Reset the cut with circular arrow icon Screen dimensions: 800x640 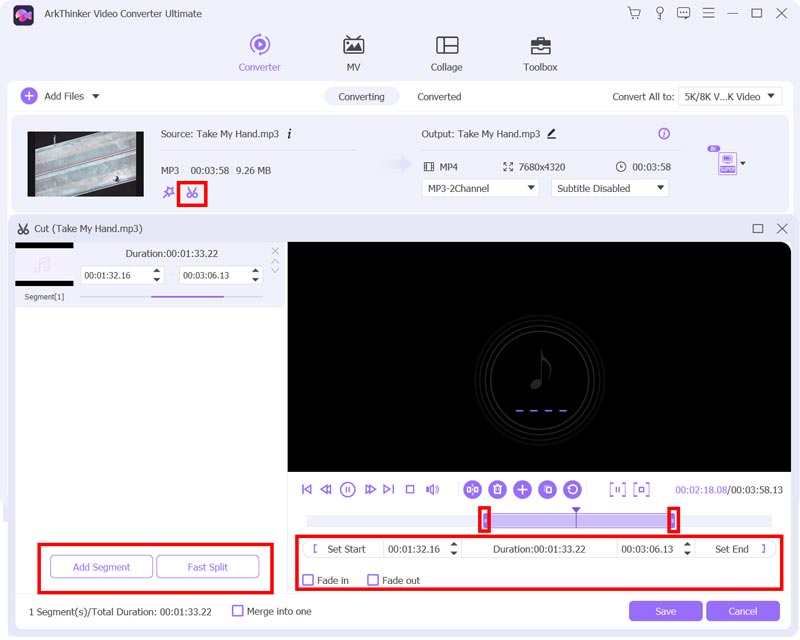[x=572, y=490]
